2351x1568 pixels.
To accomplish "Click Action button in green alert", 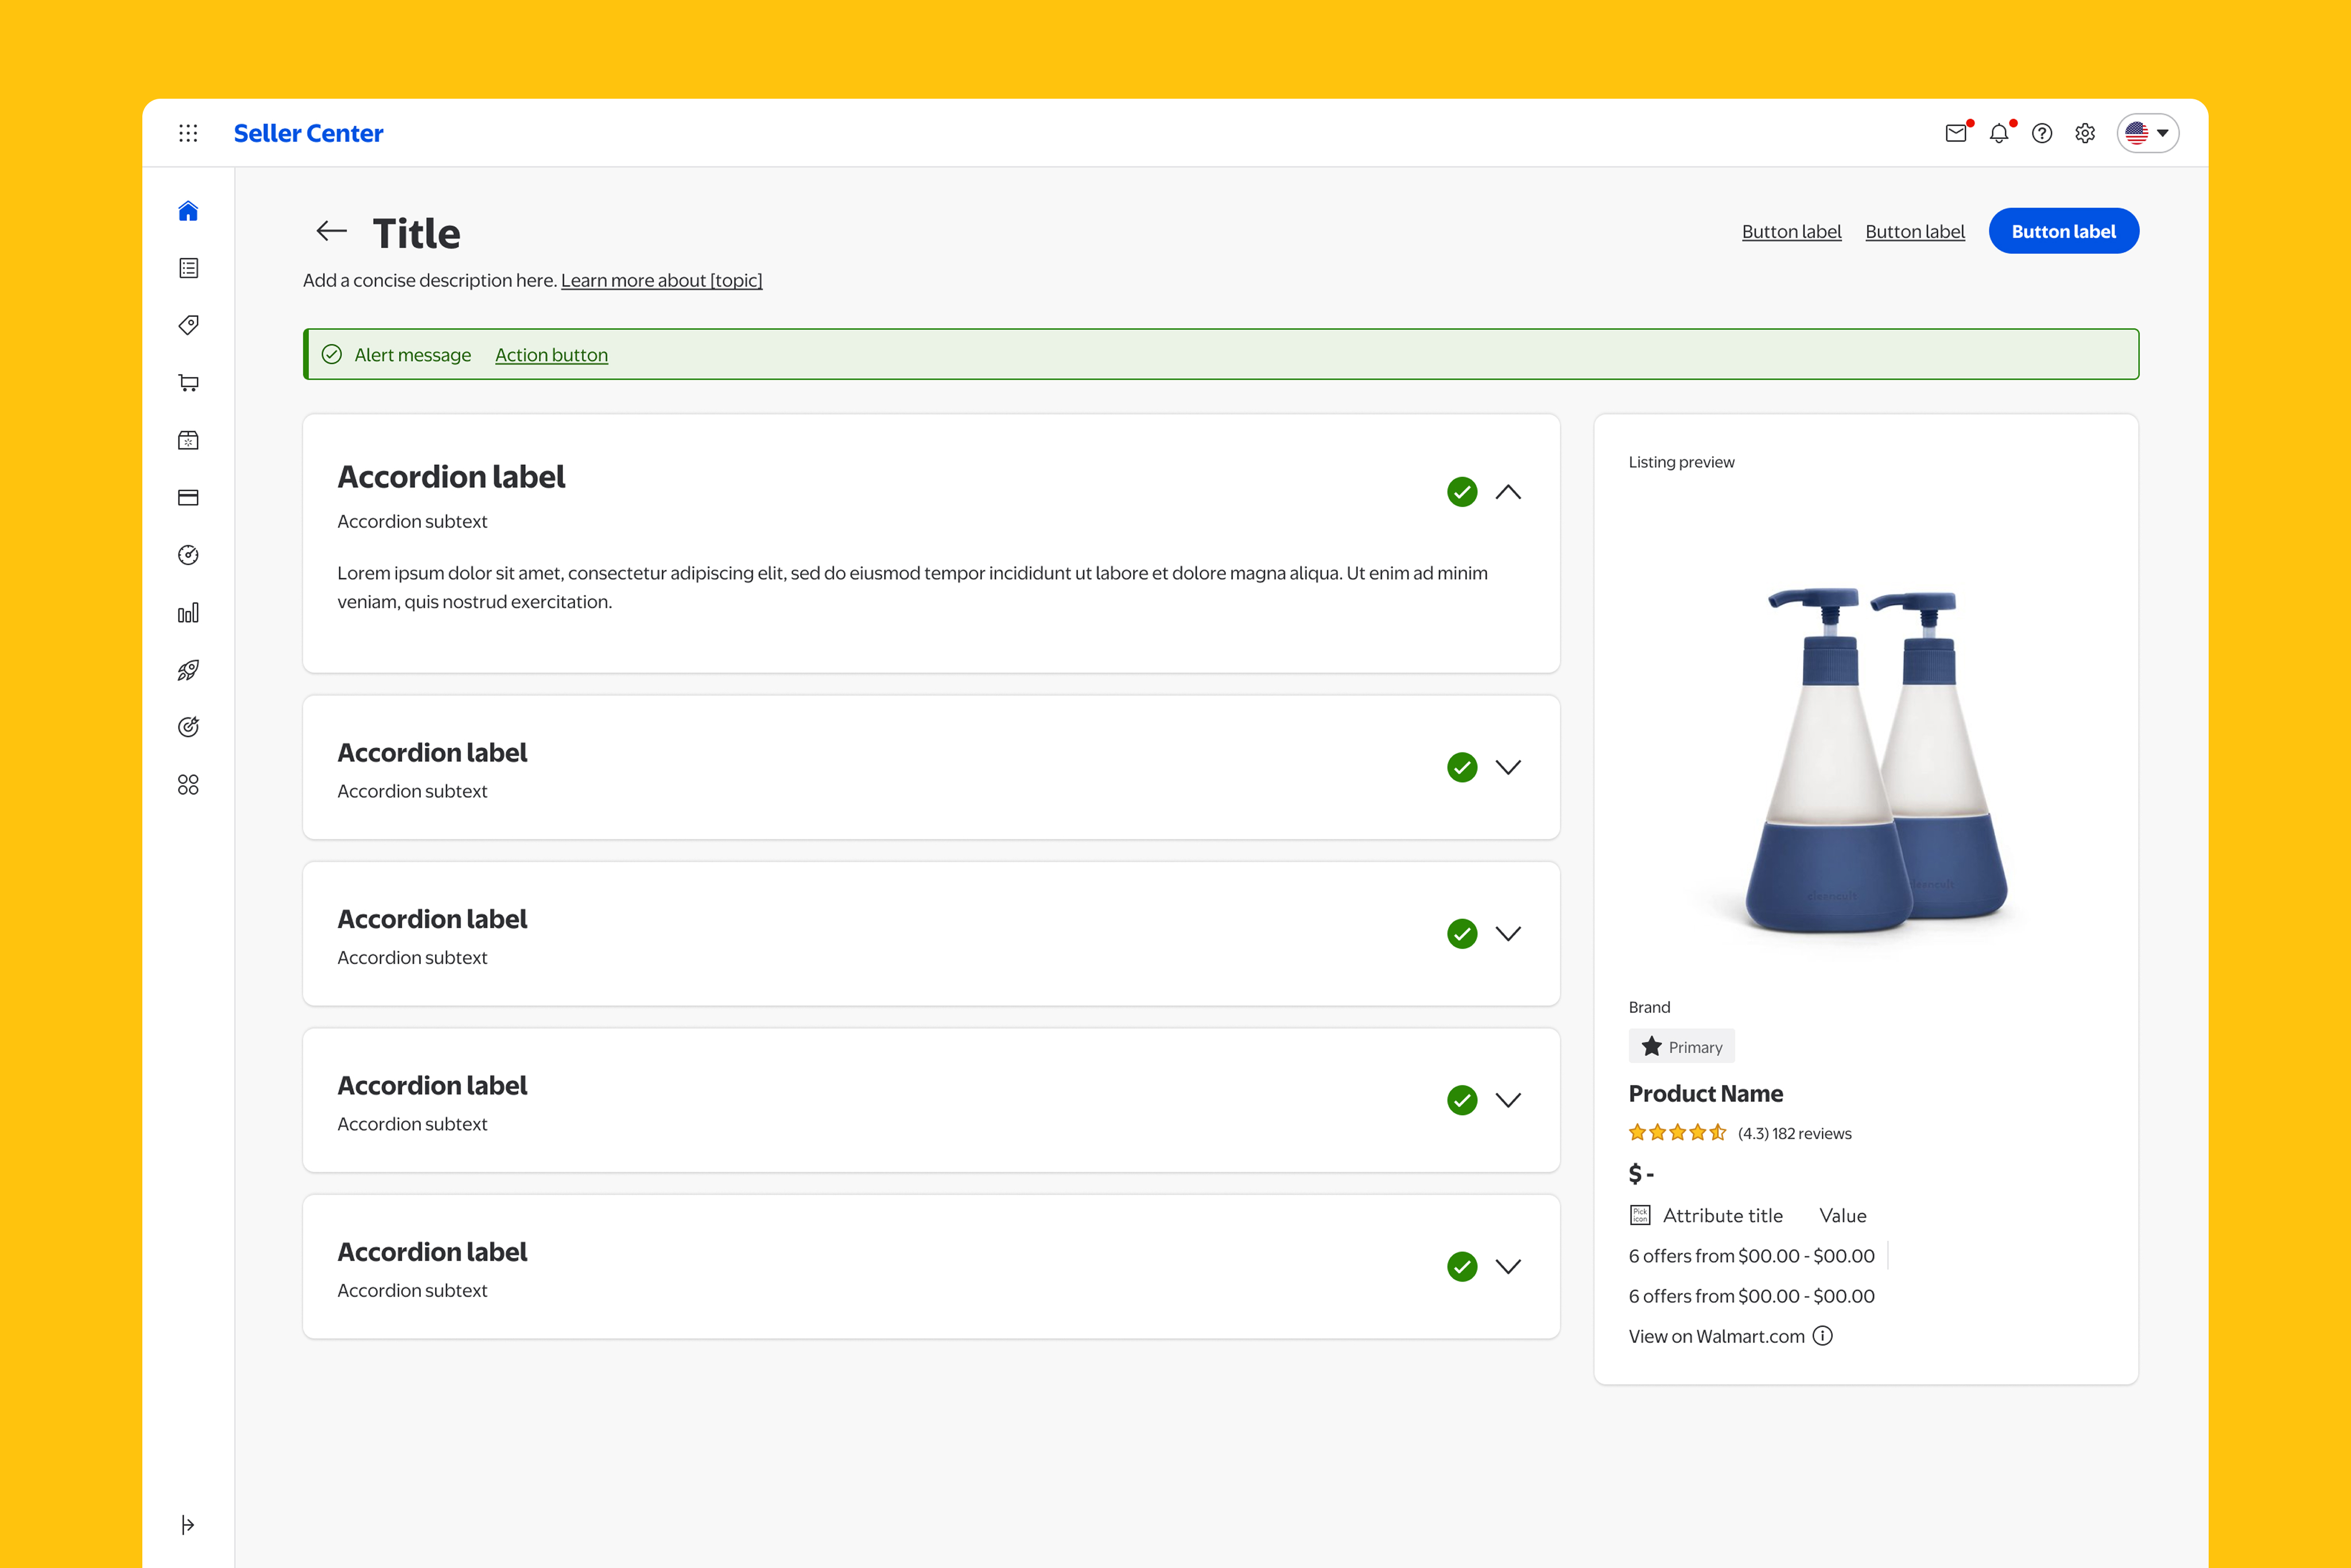I will (551, 355).
